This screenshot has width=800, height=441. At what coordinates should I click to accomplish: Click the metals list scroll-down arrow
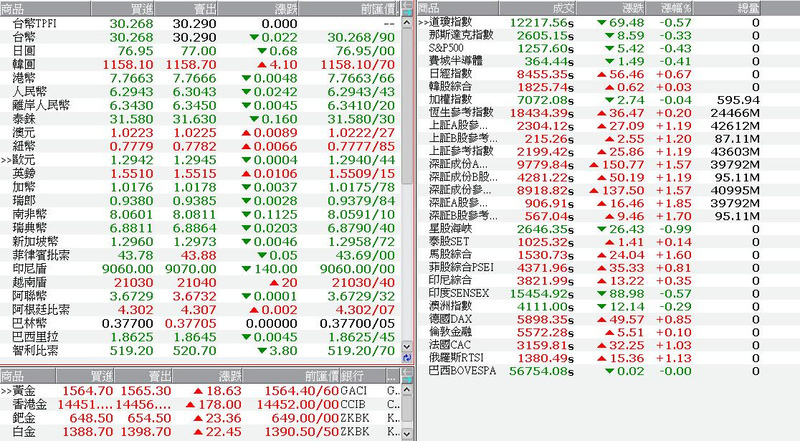407,433
